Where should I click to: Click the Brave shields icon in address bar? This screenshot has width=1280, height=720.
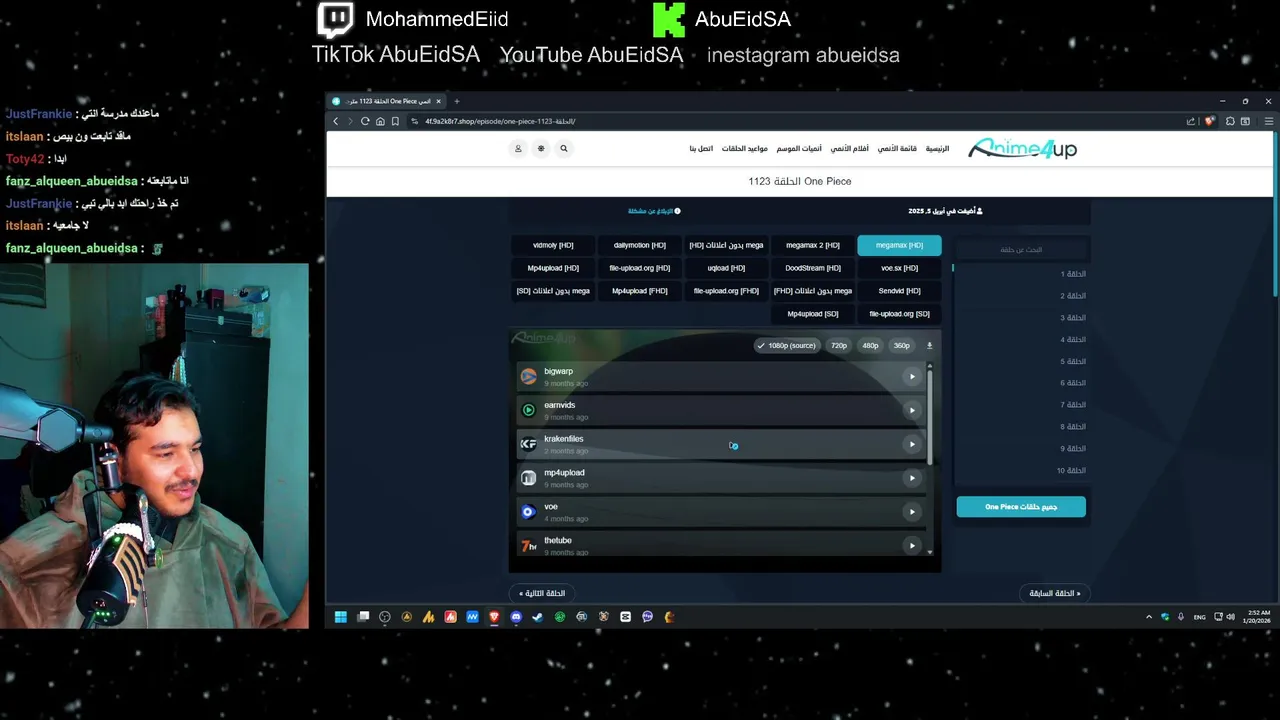coord(1209,121)
